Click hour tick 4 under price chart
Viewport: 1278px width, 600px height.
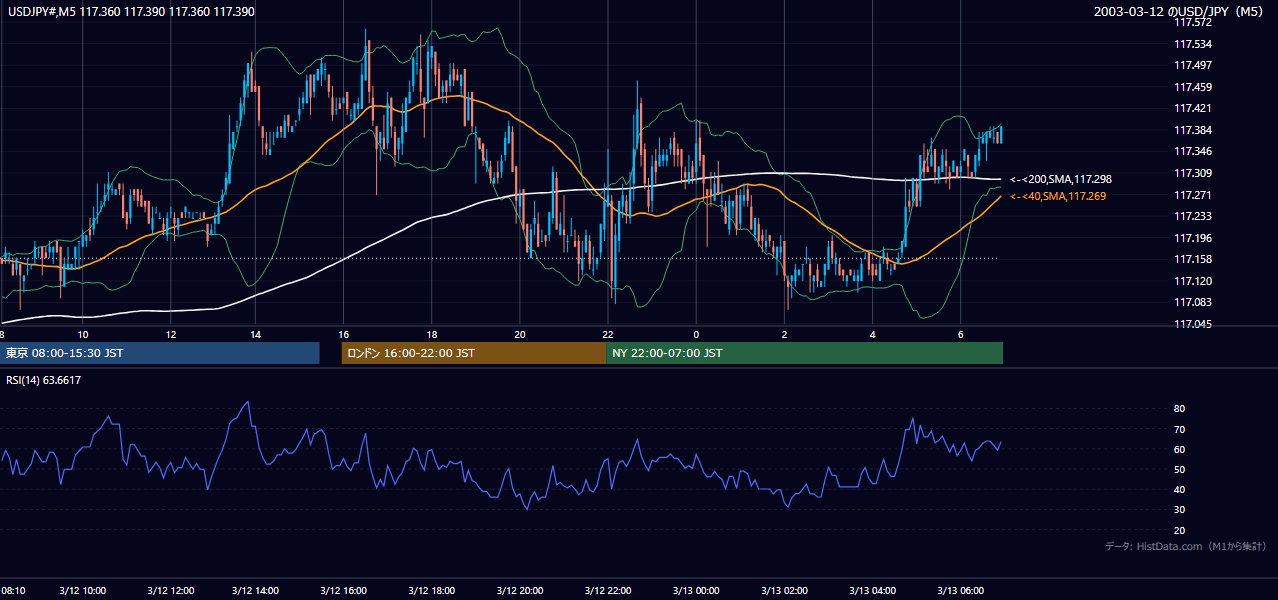tap(872, 334)
